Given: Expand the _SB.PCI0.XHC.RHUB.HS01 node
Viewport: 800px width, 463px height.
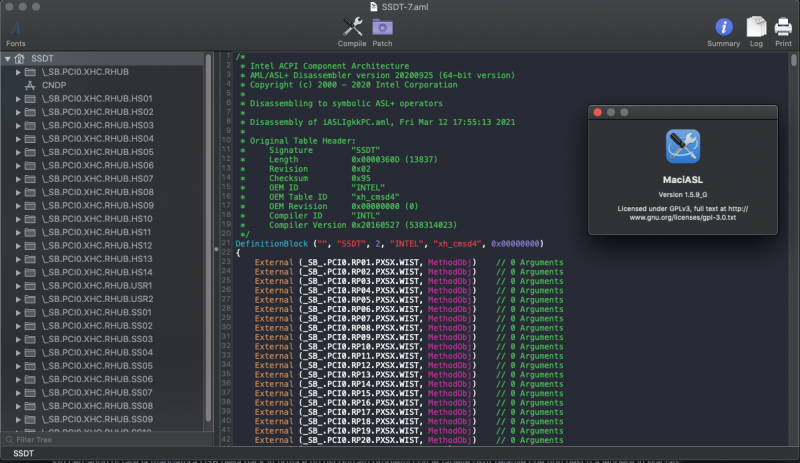Looking at the screenshot, I should 18,99.
